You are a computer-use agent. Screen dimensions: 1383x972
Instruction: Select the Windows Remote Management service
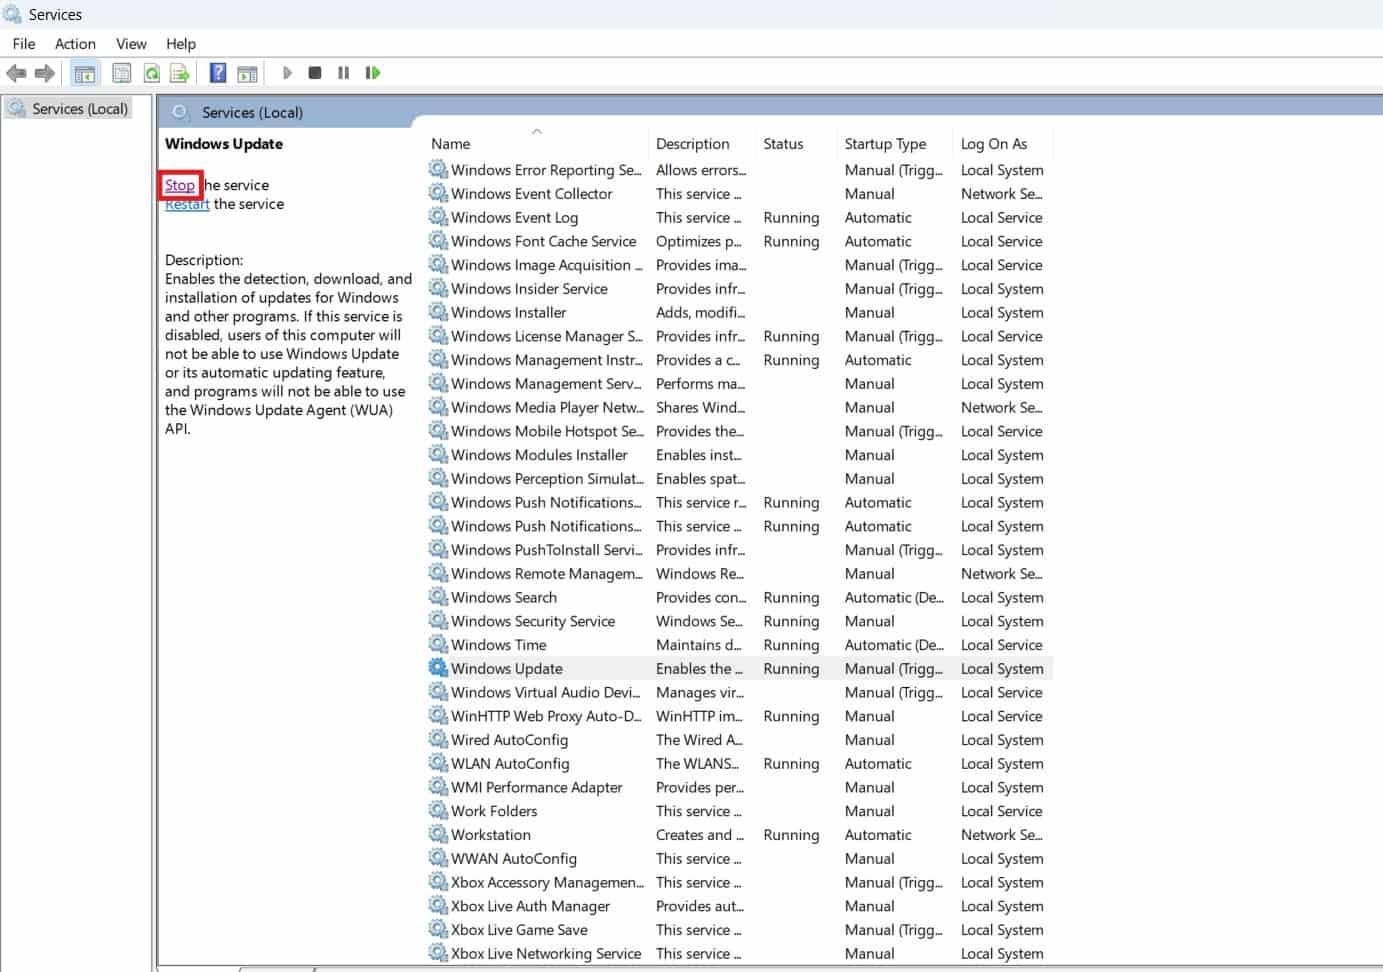pos(740,574)
